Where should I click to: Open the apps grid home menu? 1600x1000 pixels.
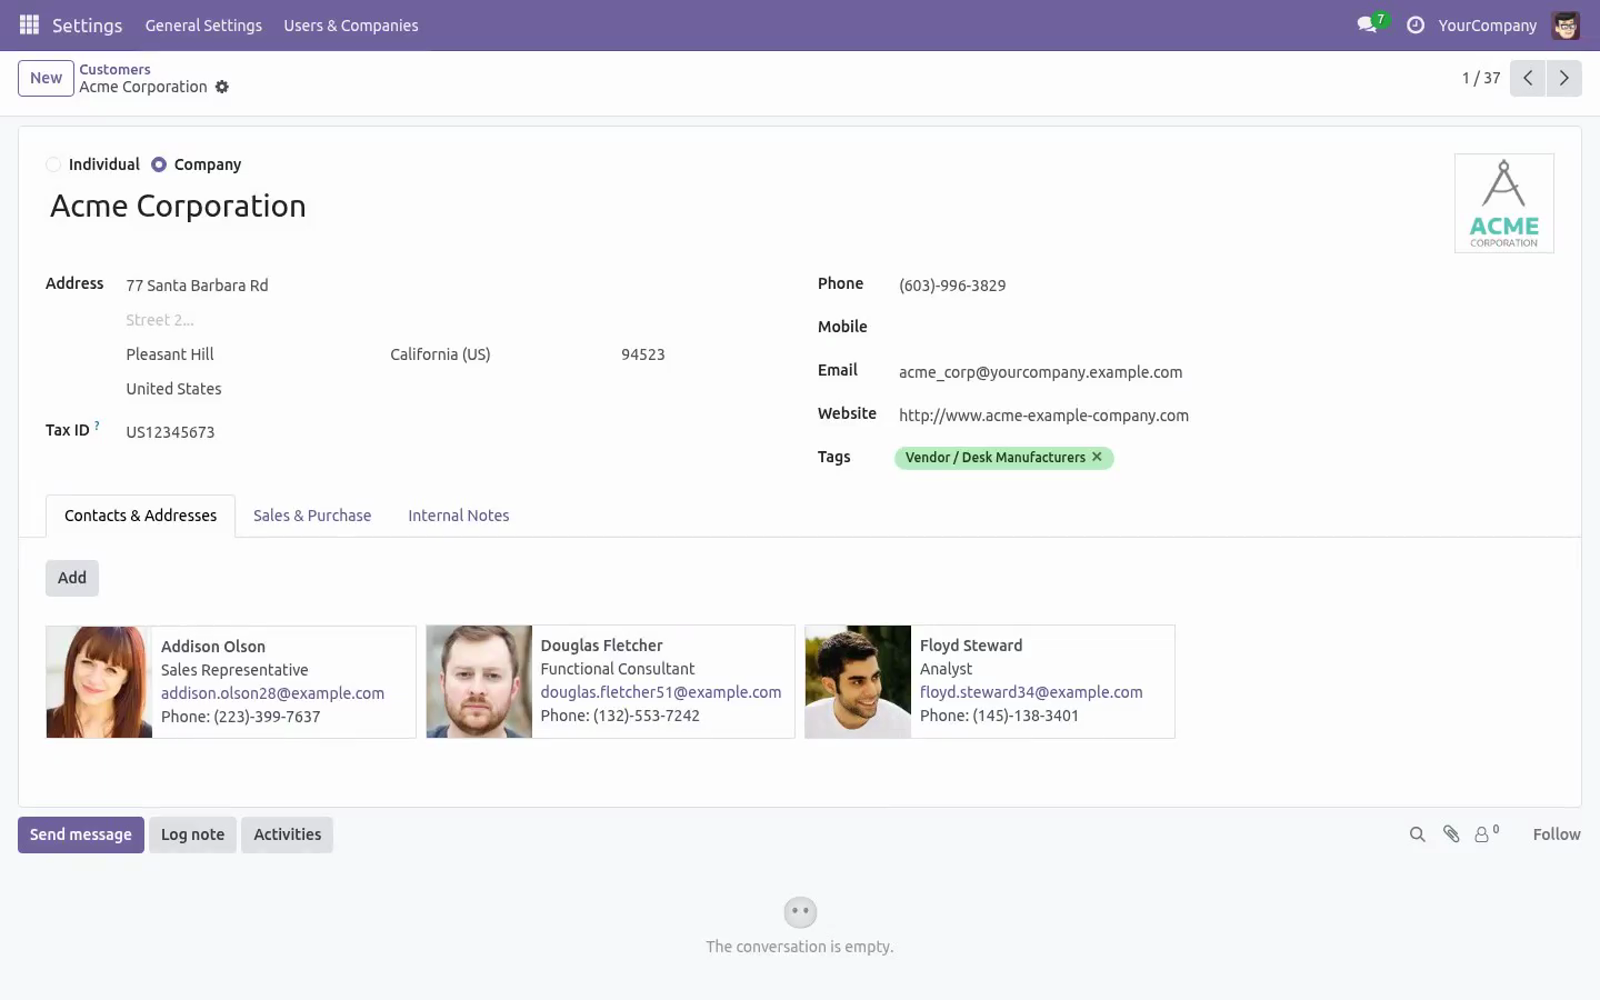coord(29,25)
